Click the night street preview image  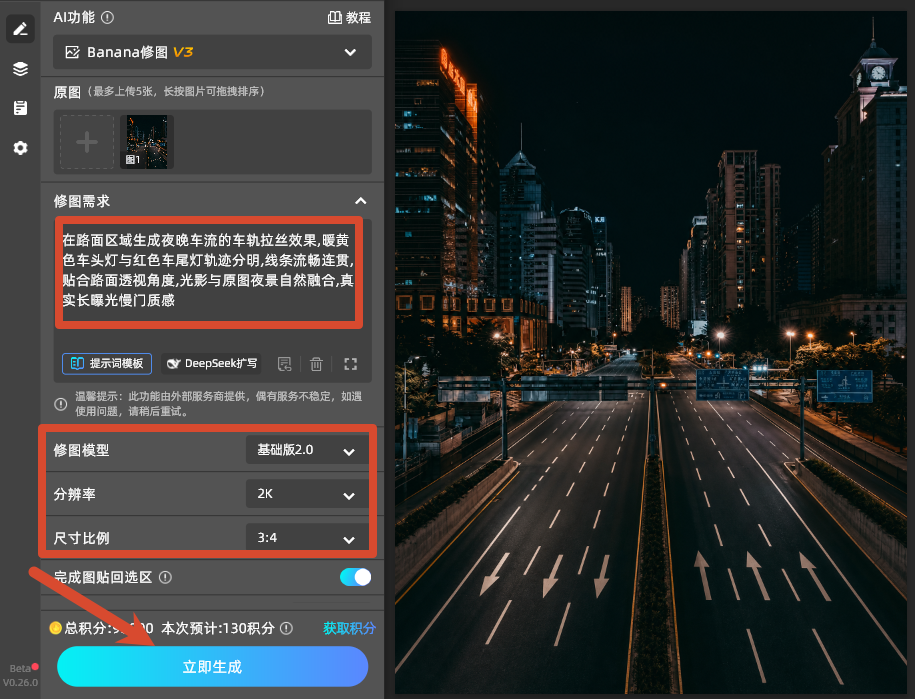coord(651,352)
